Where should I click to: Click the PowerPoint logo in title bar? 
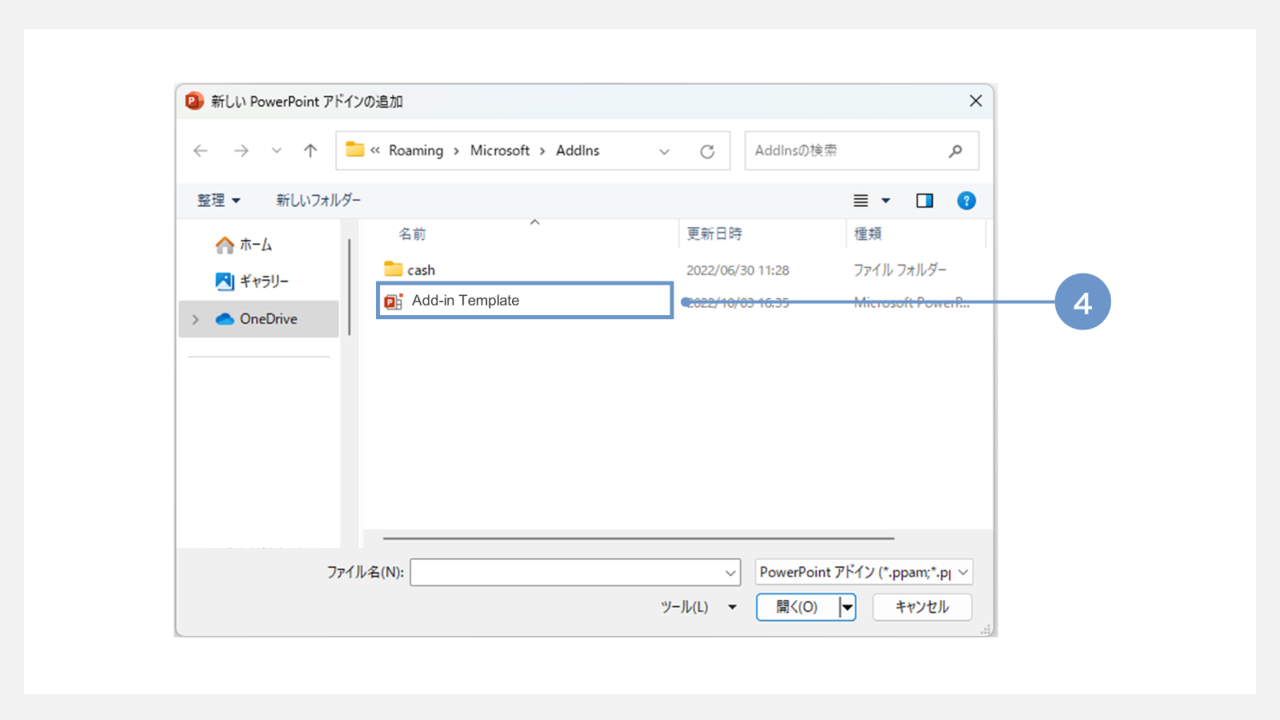point(194,101)
